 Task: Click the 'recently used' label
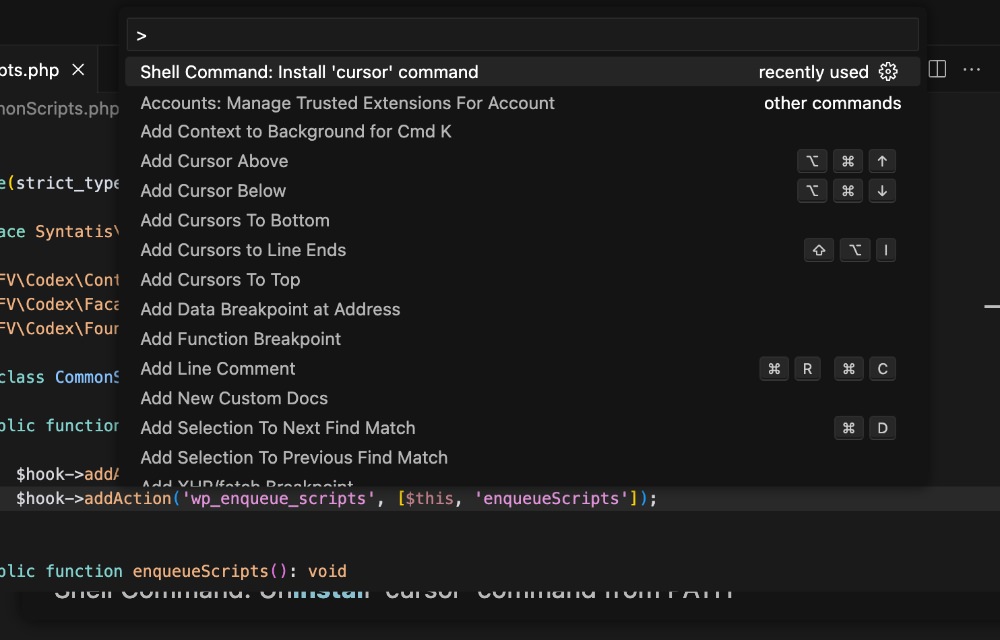tap(813, 72)
